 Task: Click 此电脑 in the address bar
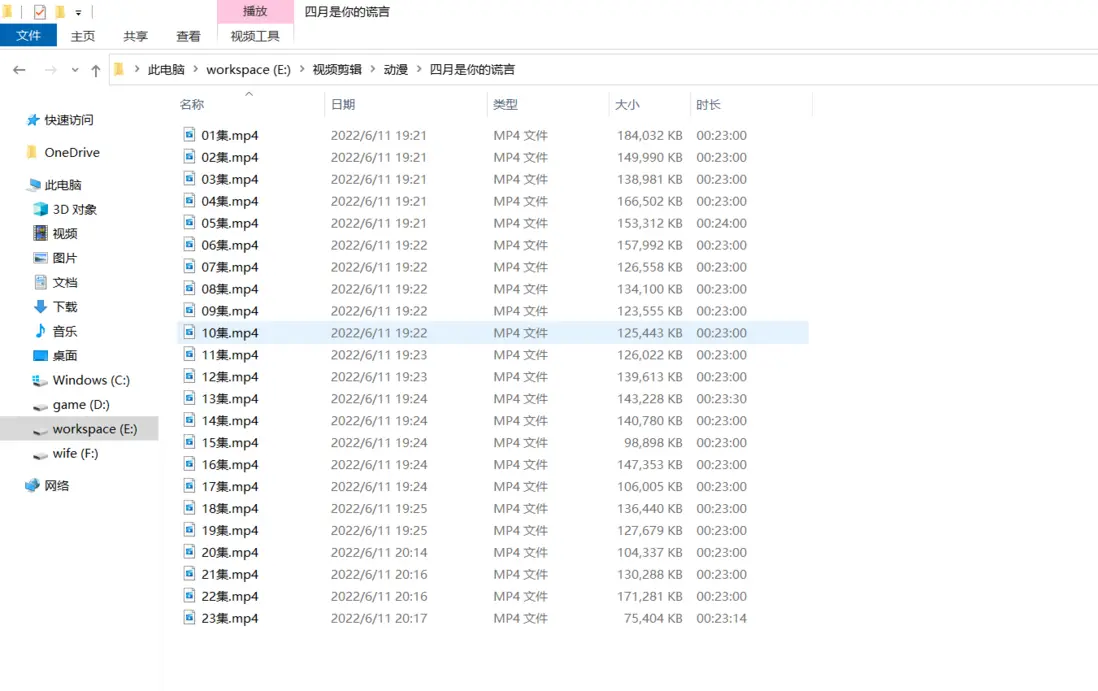(166, 69)
